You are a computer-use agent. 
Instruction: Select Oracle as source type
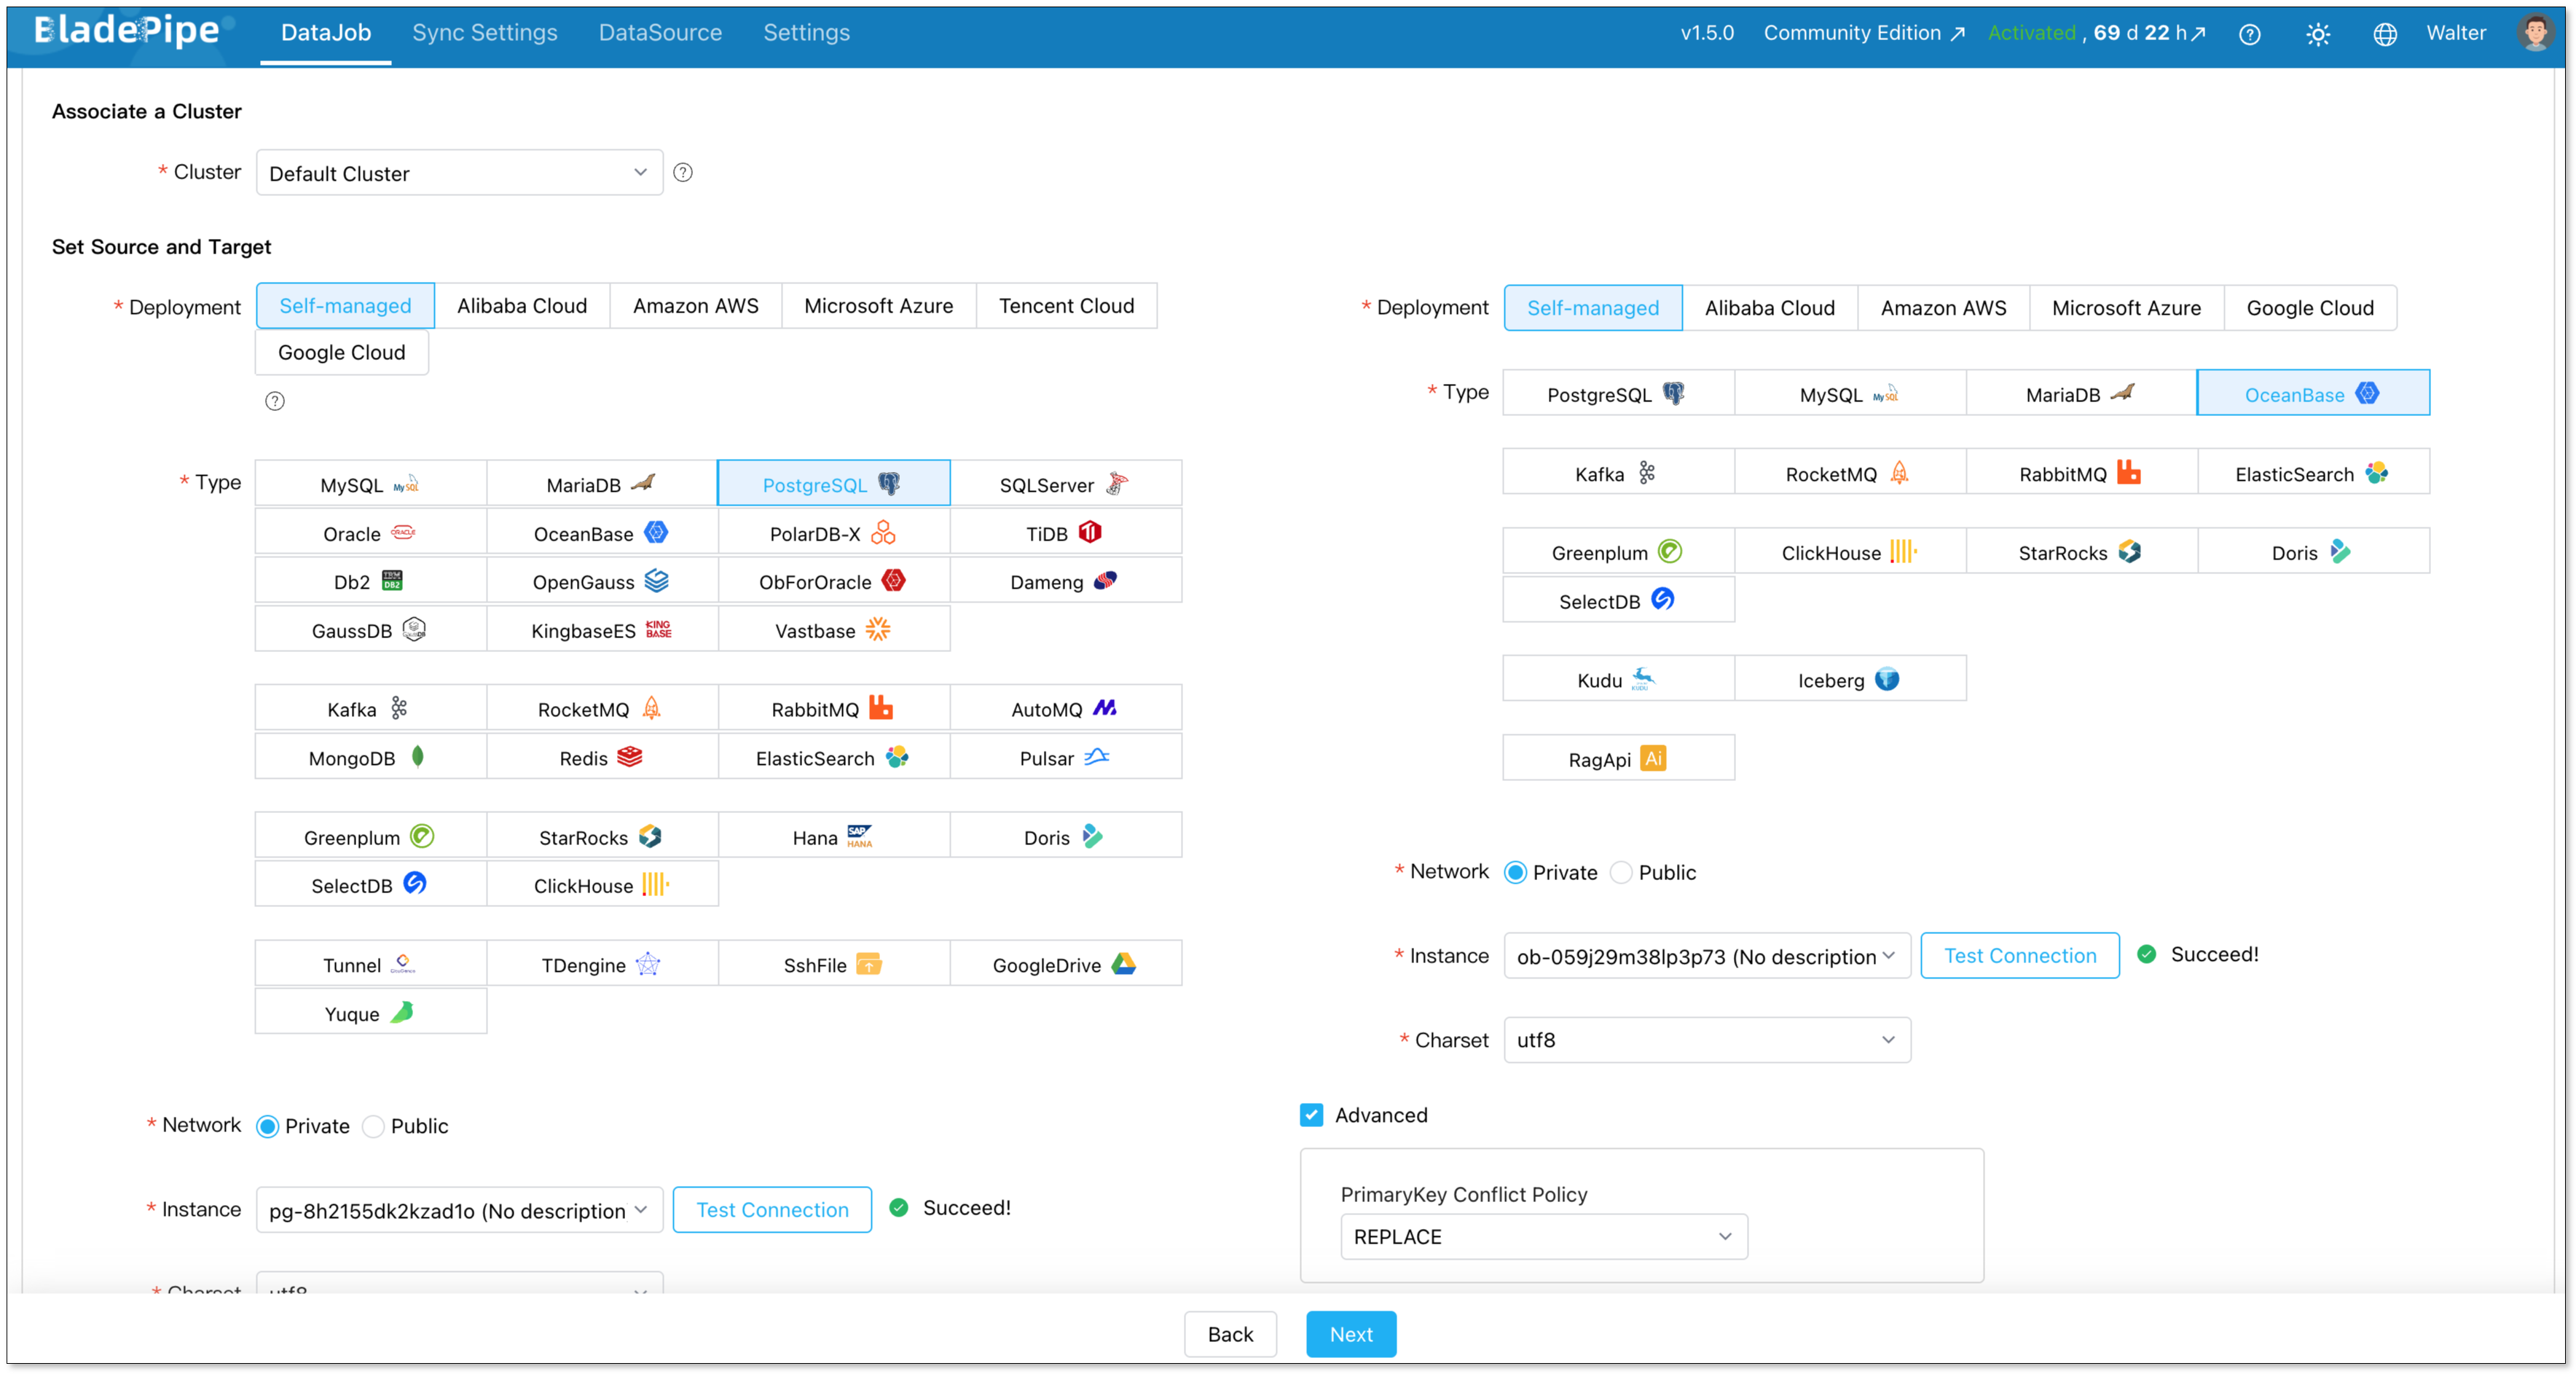tap(370, 533)
